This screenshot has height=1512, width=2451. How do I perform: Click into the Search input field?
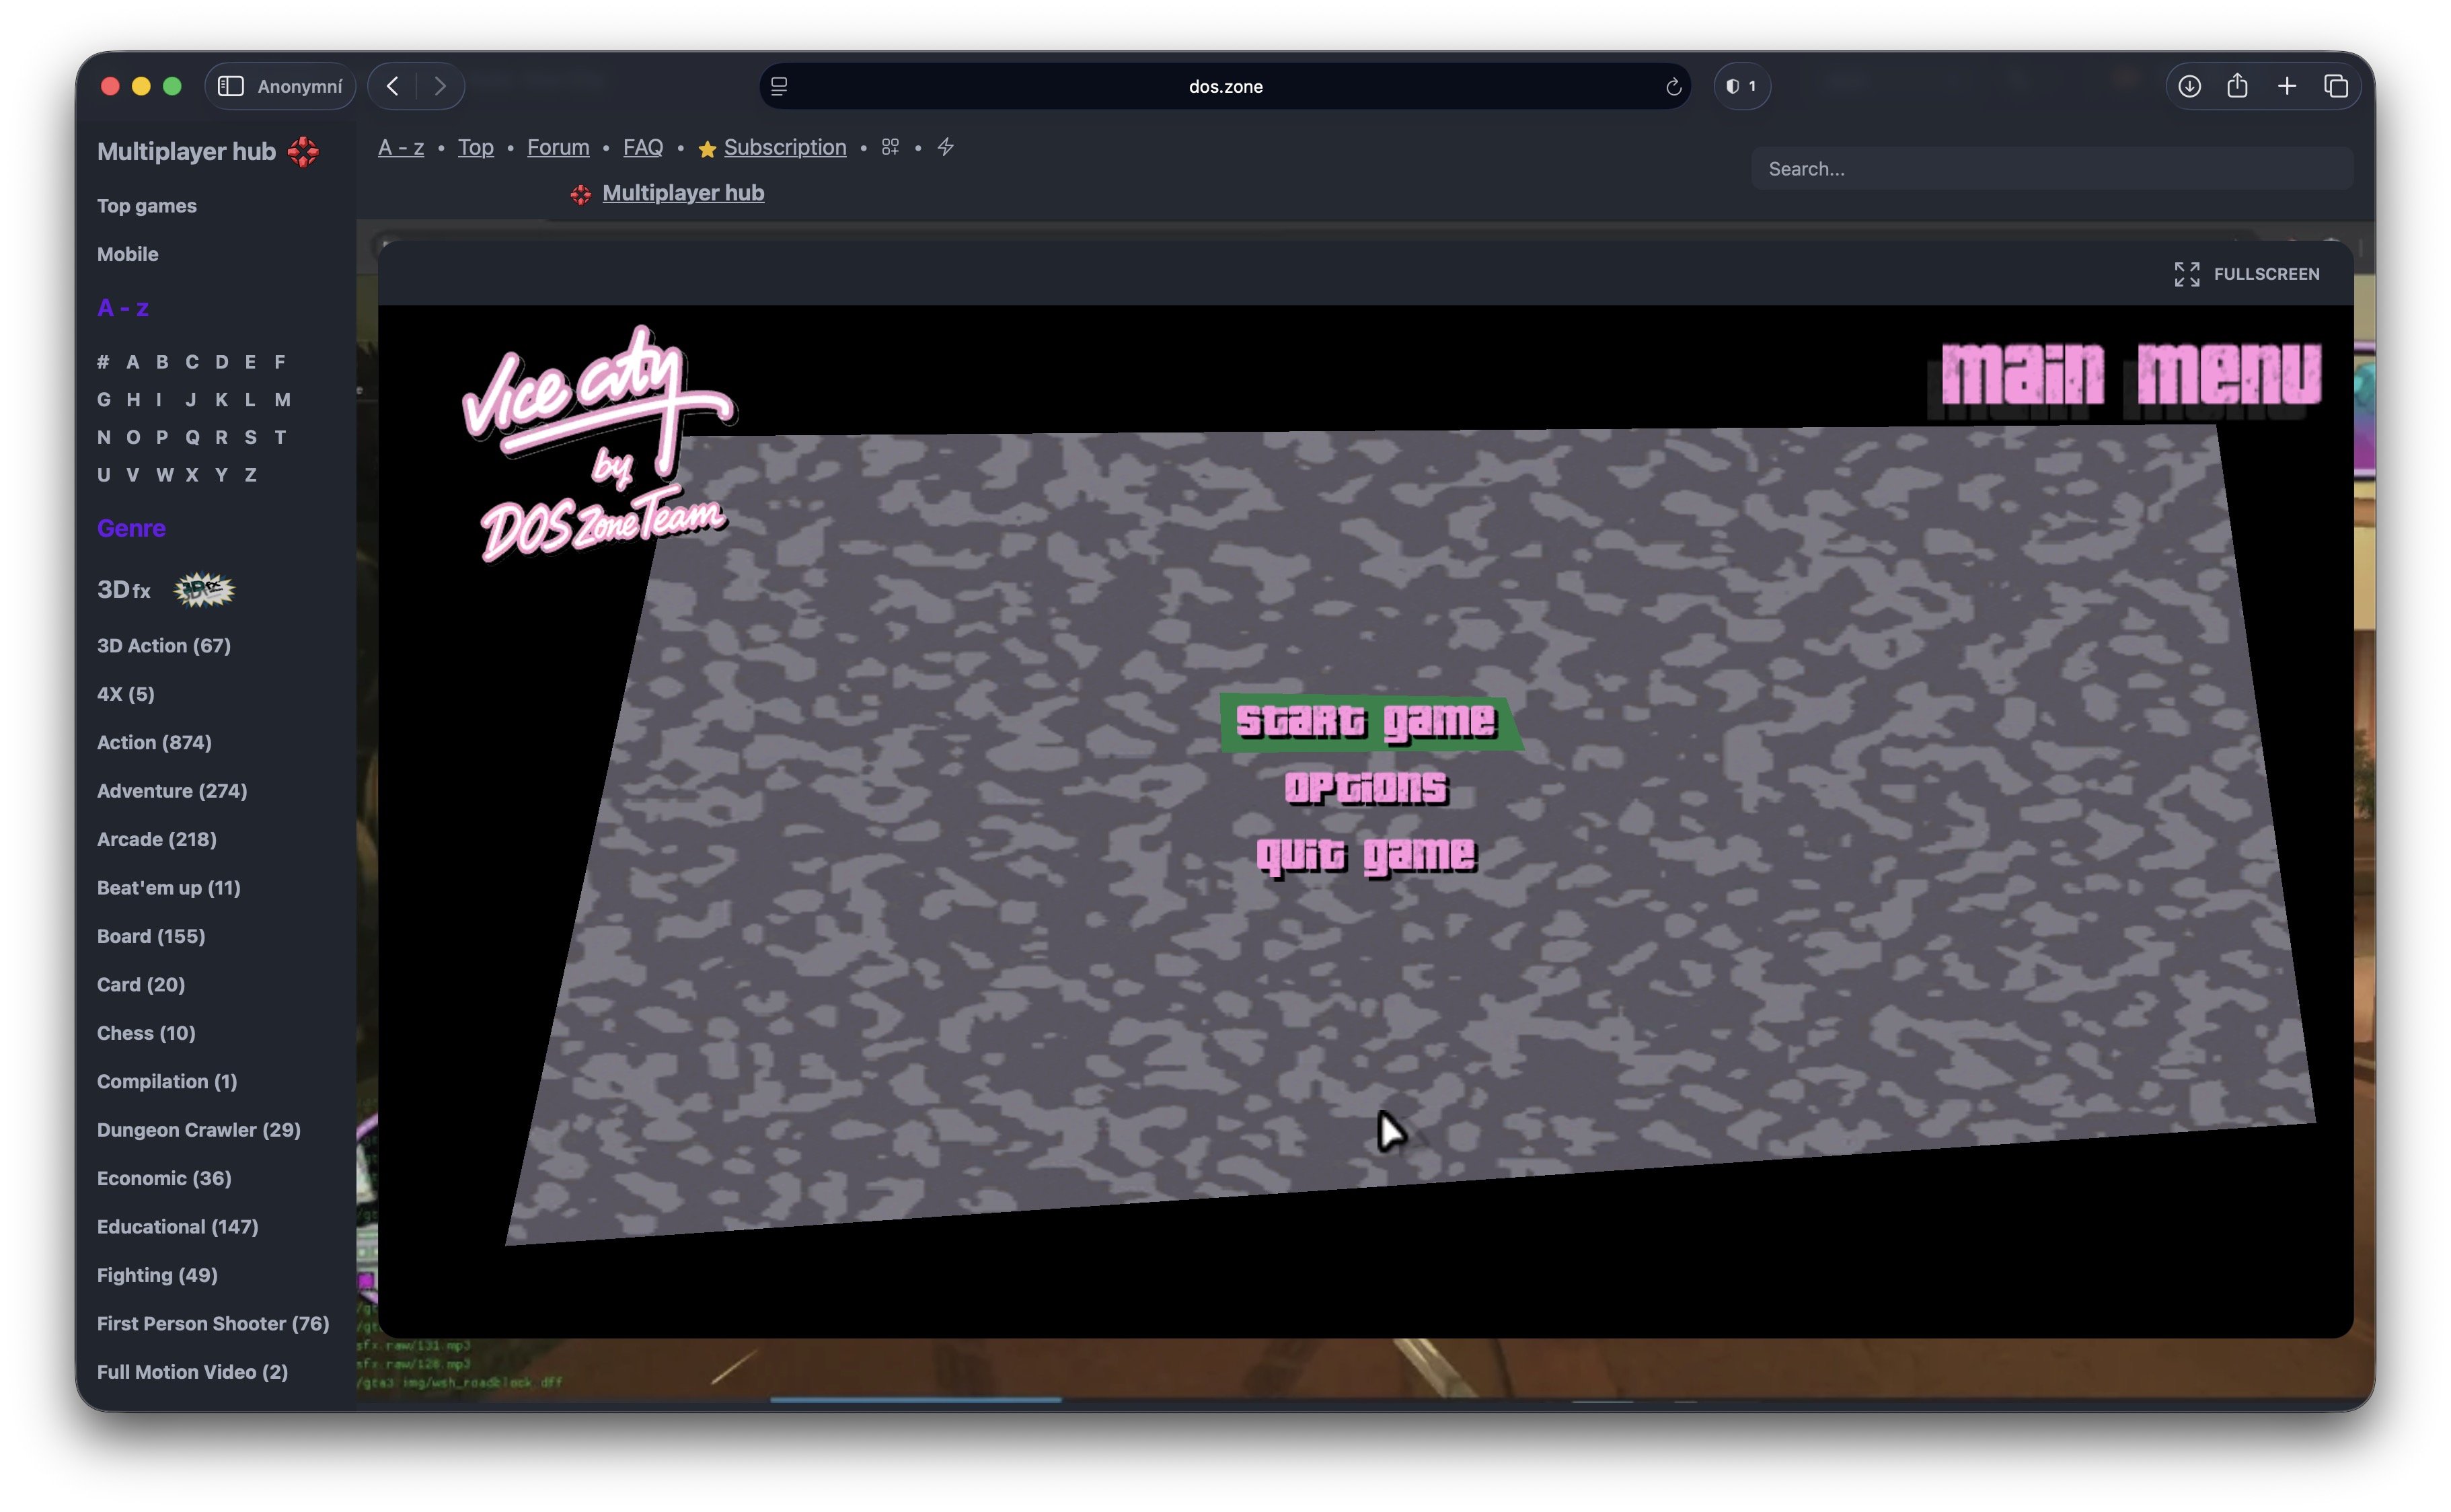(x=2050, y=169)
